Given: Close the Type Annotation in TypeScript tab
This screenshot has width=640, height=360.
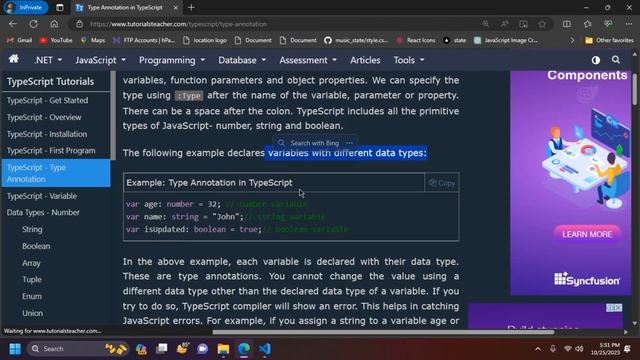Looking at the screenshot, I should [x=176, y=7].
